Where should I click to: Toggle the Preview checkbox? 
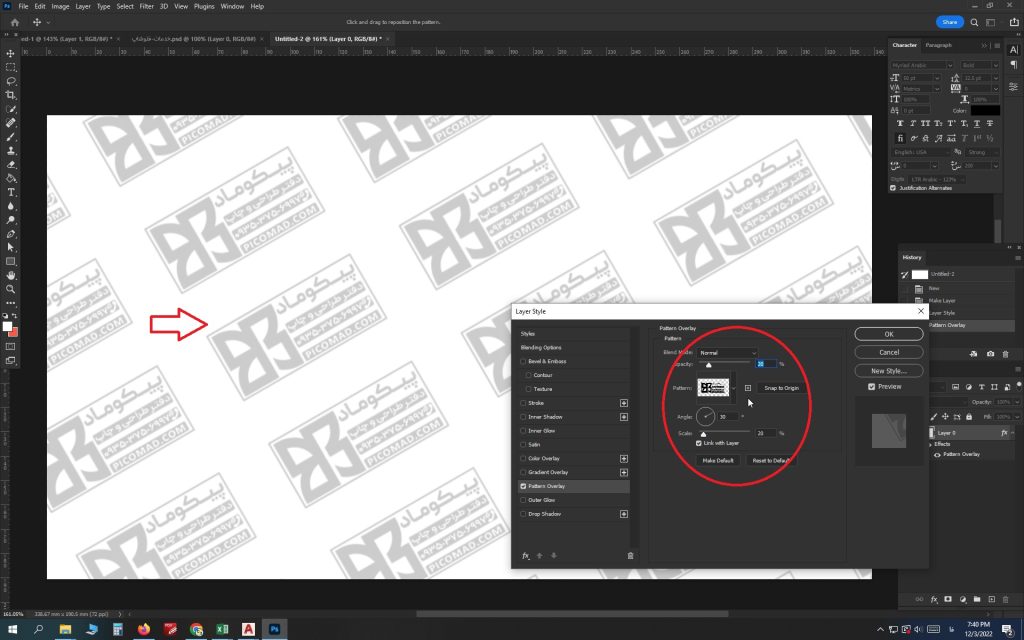[x=871, y=387]
